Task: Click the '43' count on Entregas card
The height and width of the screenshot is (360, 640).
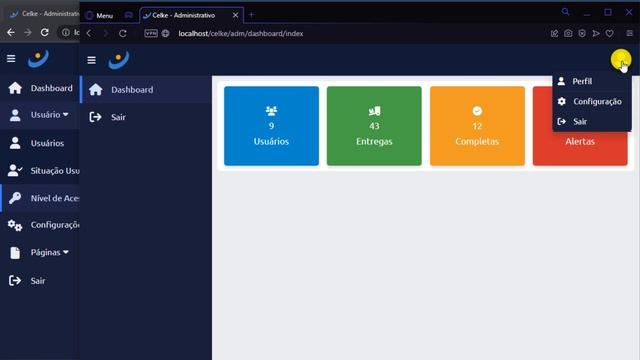Action: [x=374, y=126]
